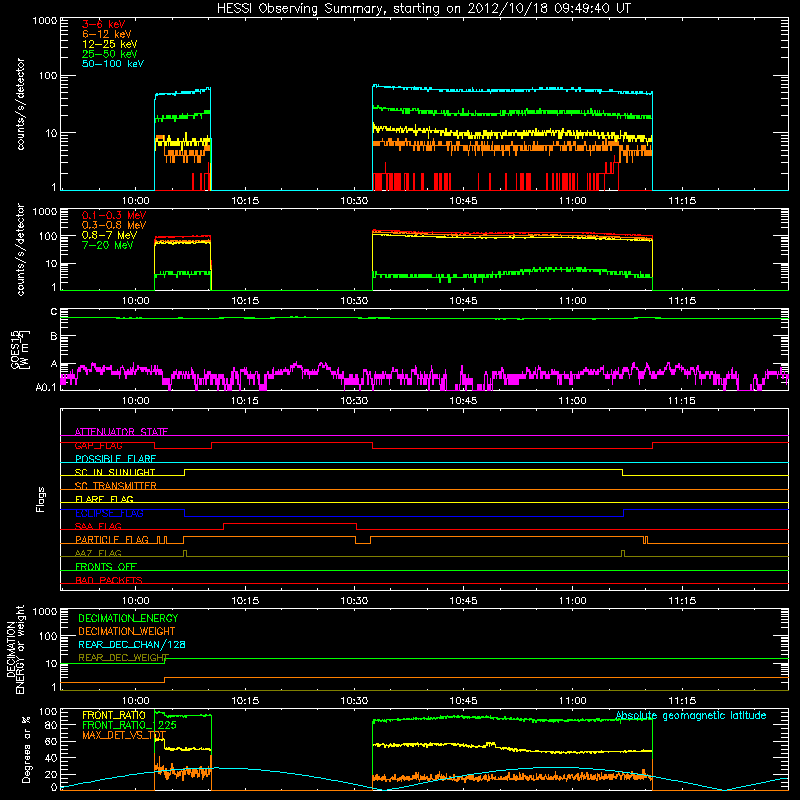Select the SC_TRANSMITTER flag label

tap(115, 486)
